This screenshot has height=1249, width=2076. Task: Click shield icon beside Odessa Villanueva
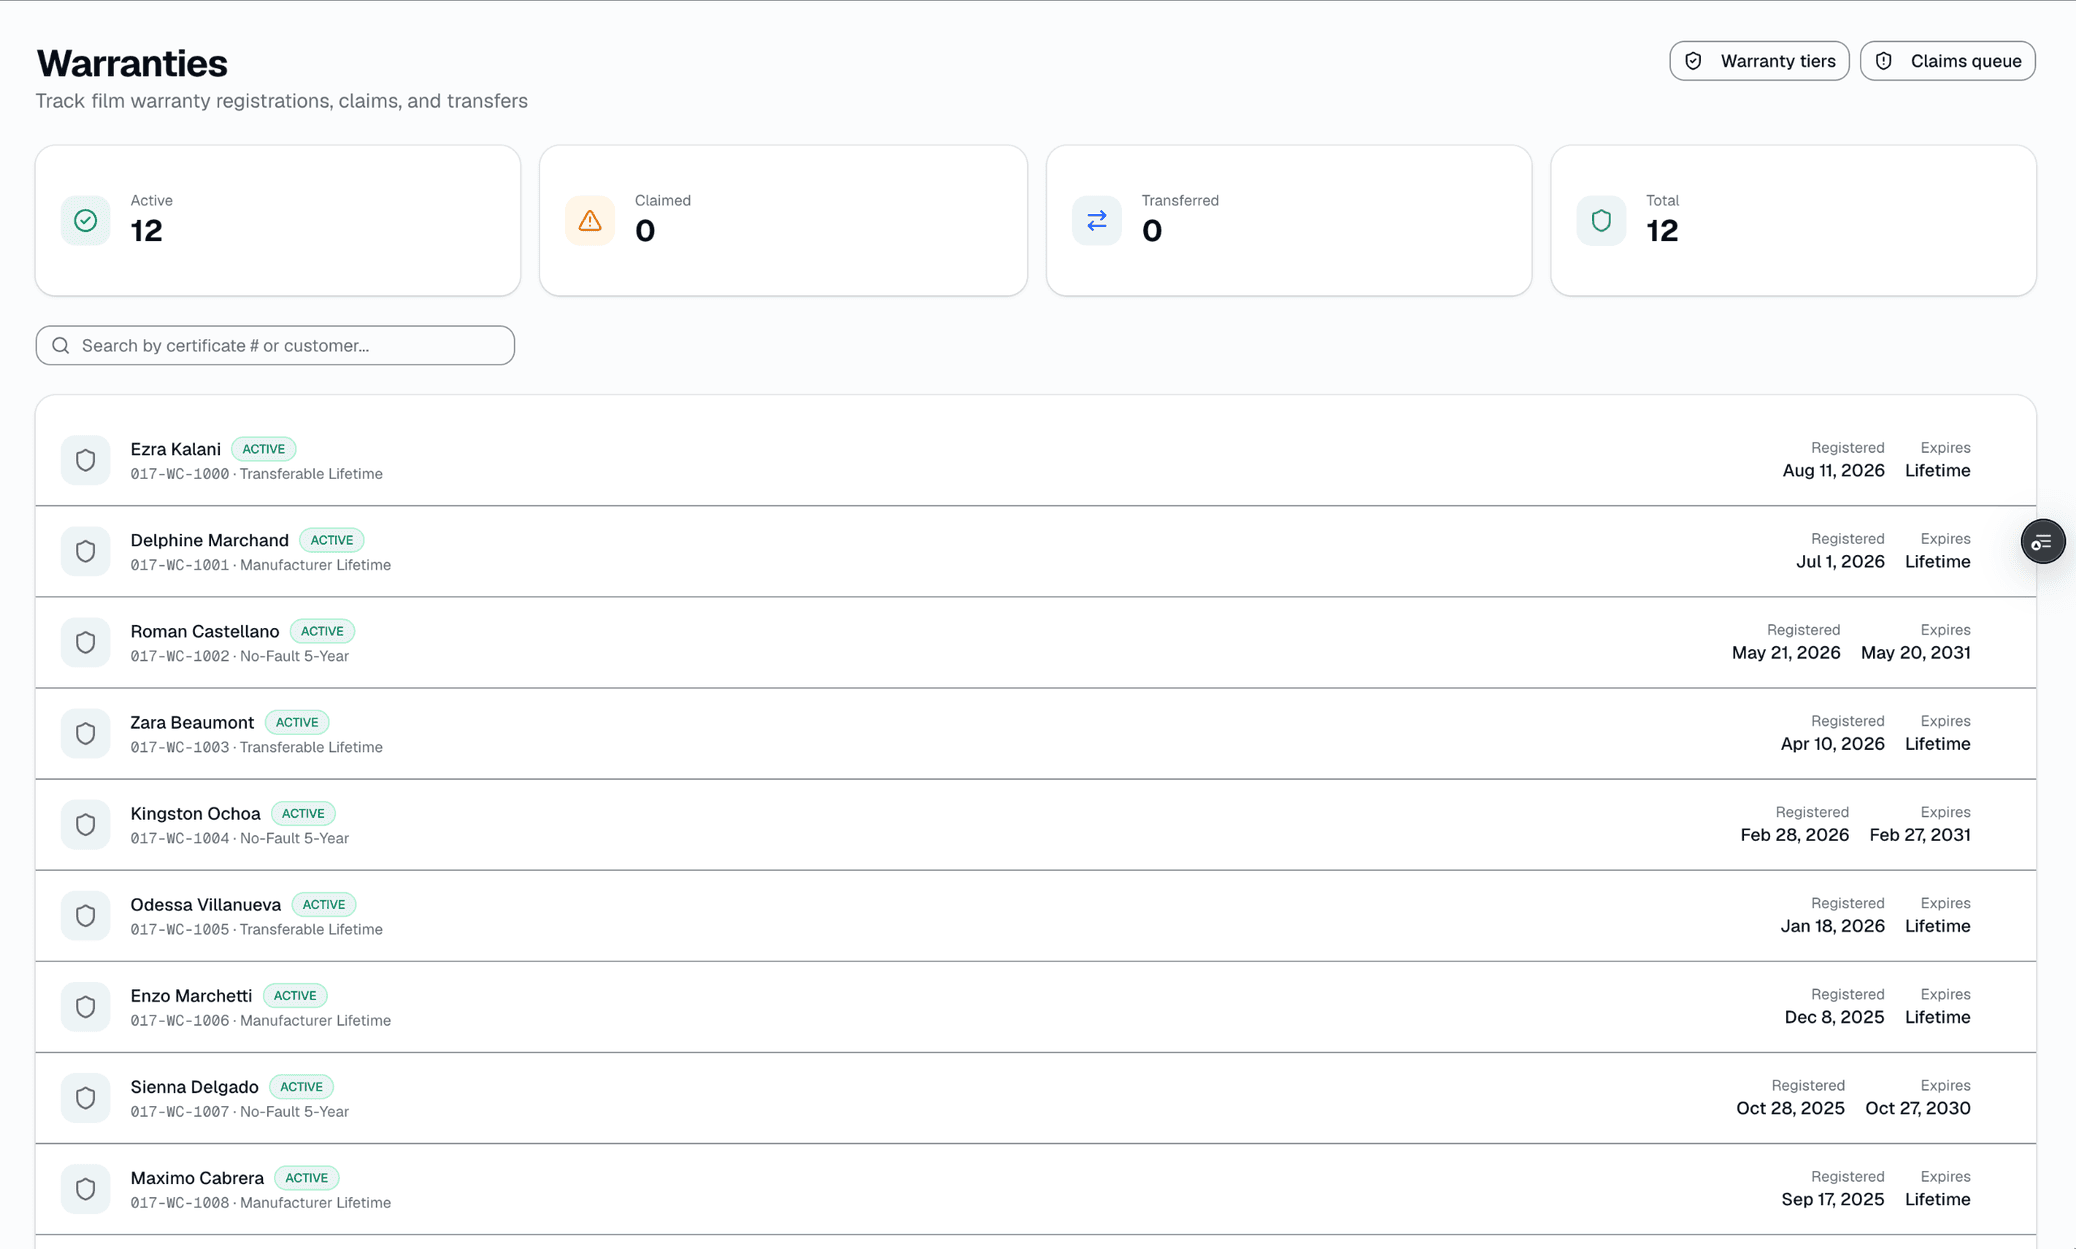click(x=86, y=915)
